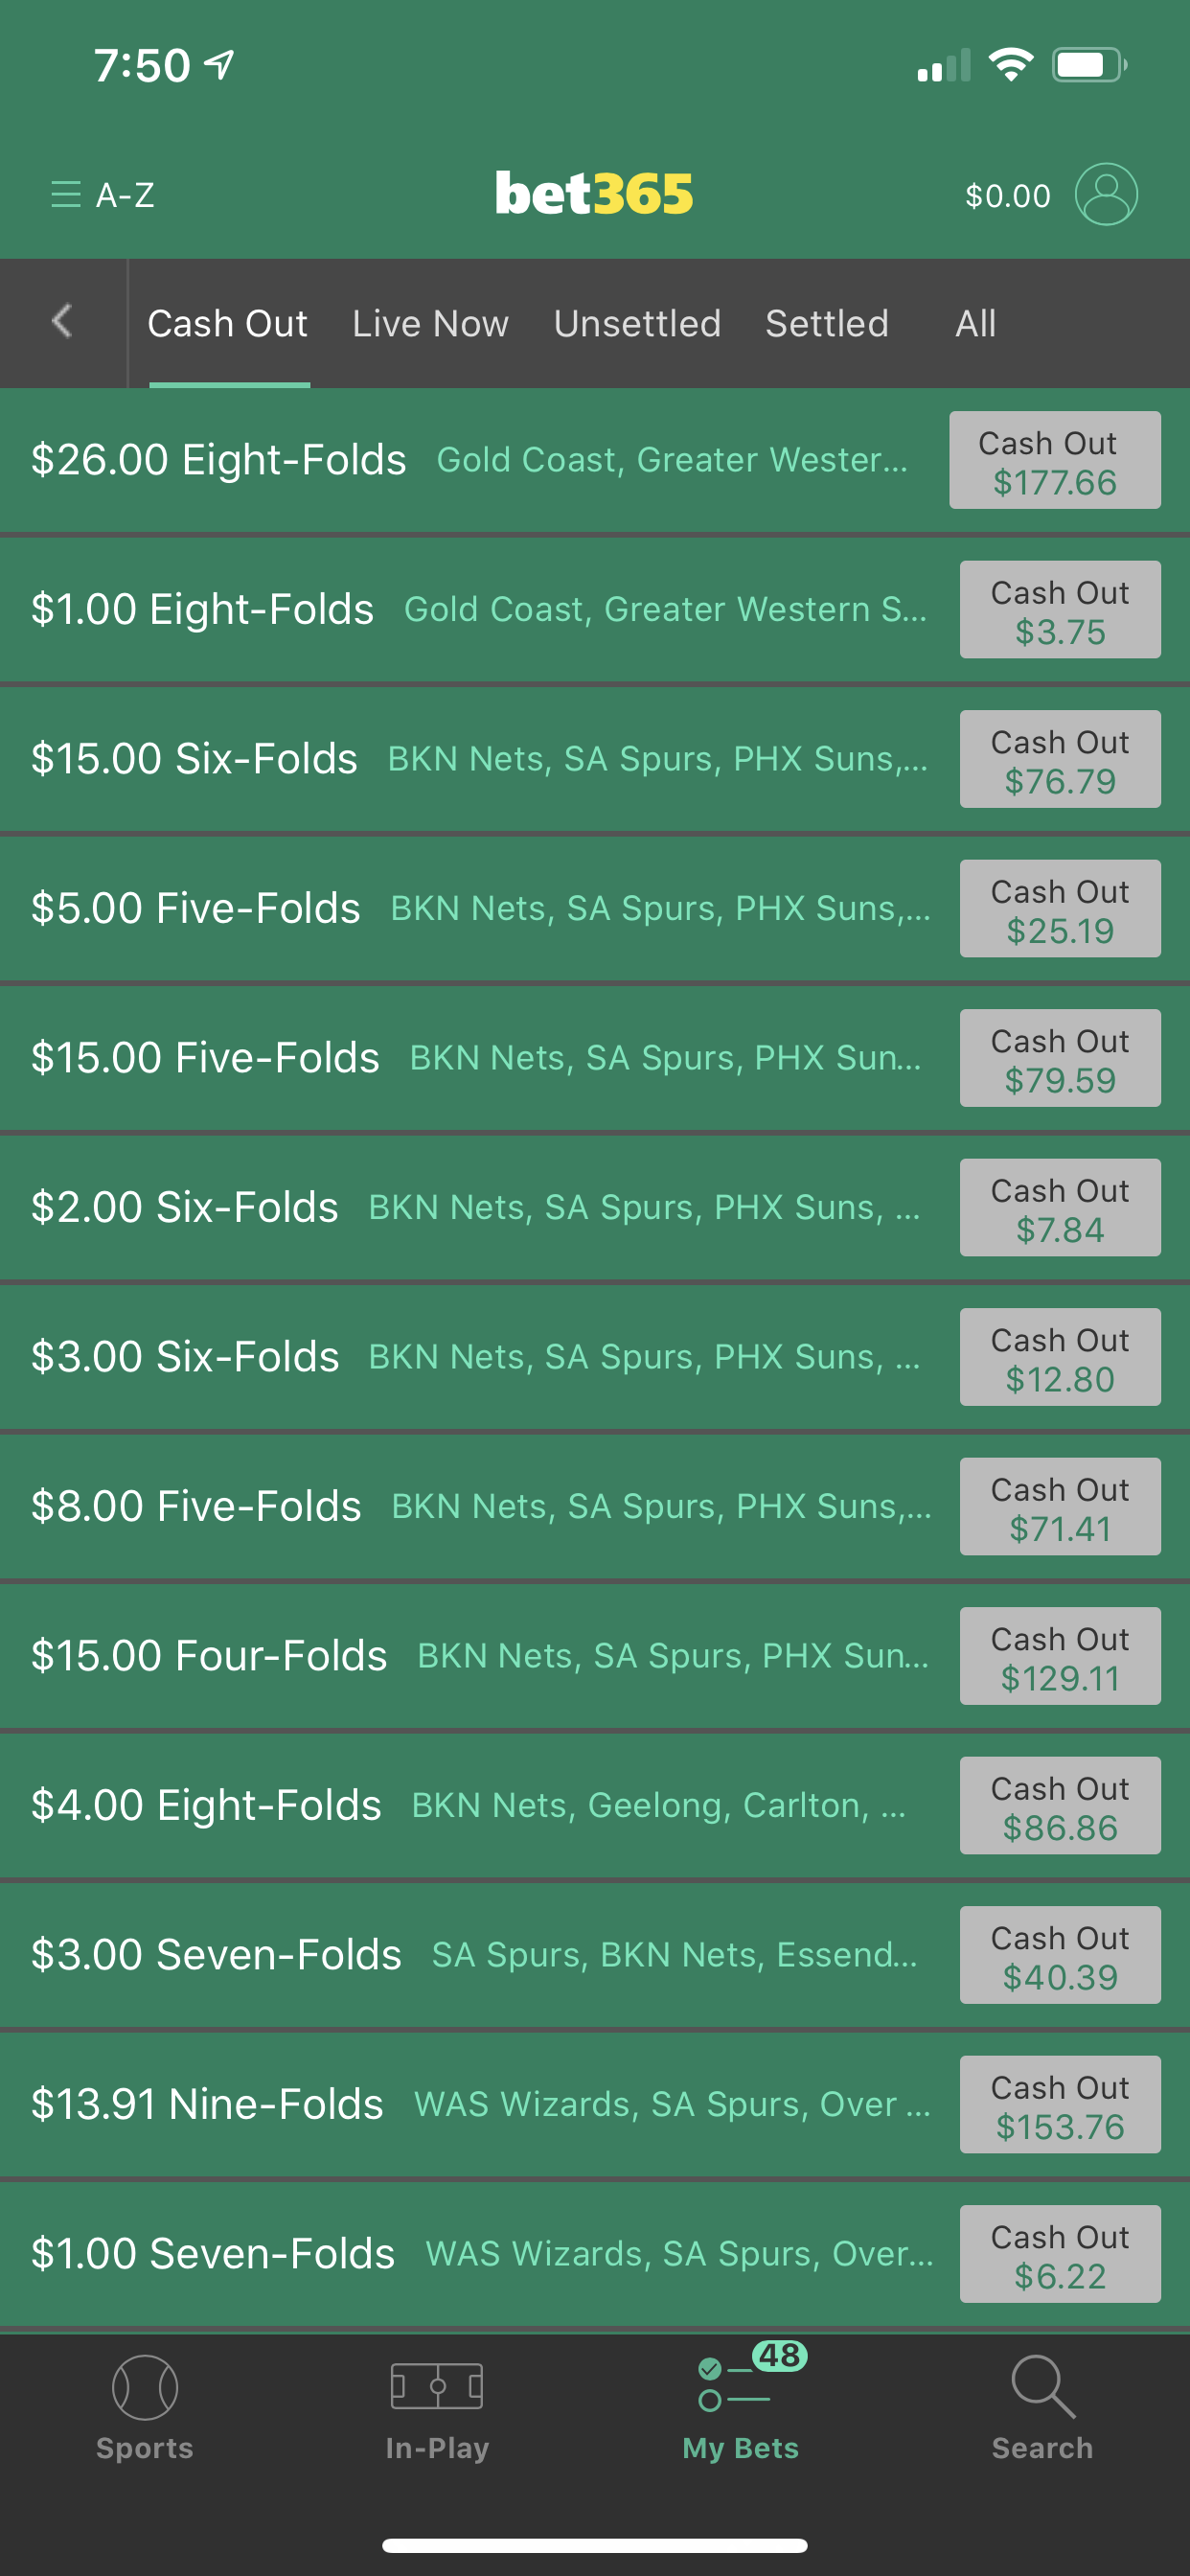Open the A-Z hamburger menu
Viewport: 1190px width, 2576px height.
(x=102, y=194)
